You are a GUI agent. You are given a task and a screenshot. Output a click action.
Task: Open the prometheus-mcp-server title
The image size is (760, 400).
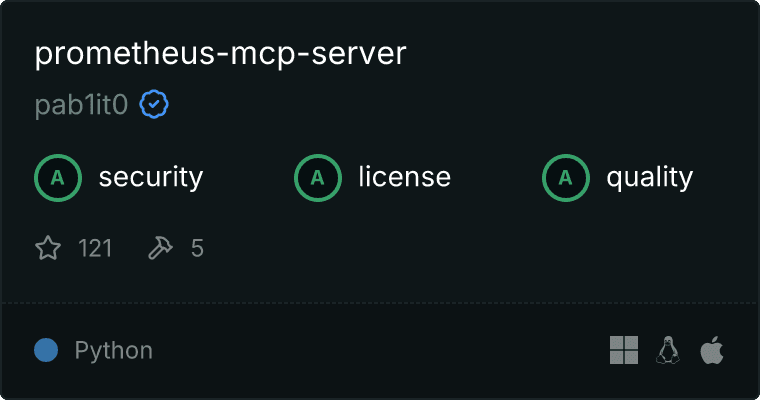(x=221, y=54)
